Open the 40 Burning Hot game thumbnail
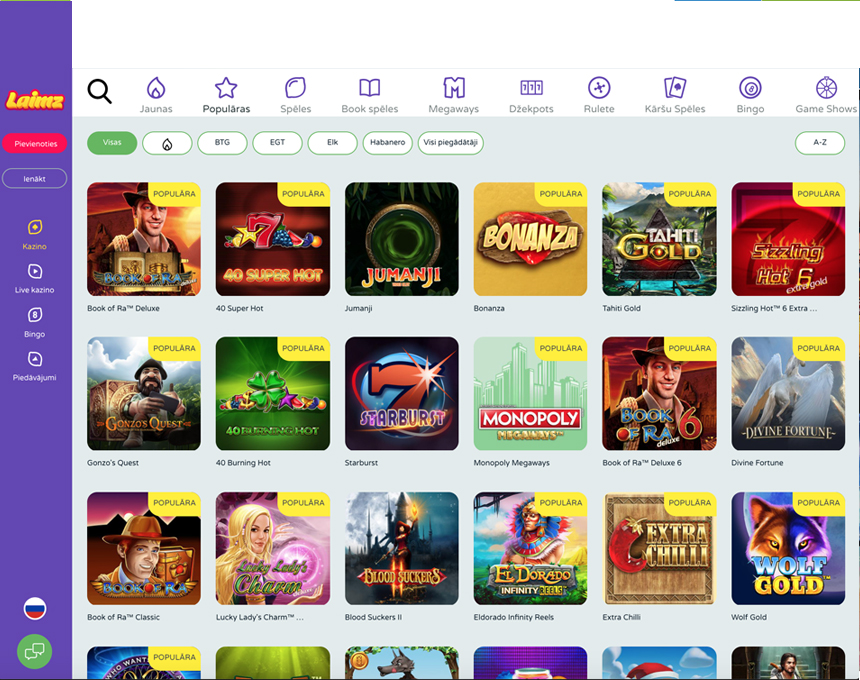Image resolution: width=860 pixels, height=680 pixels. [x=273, y=394]
